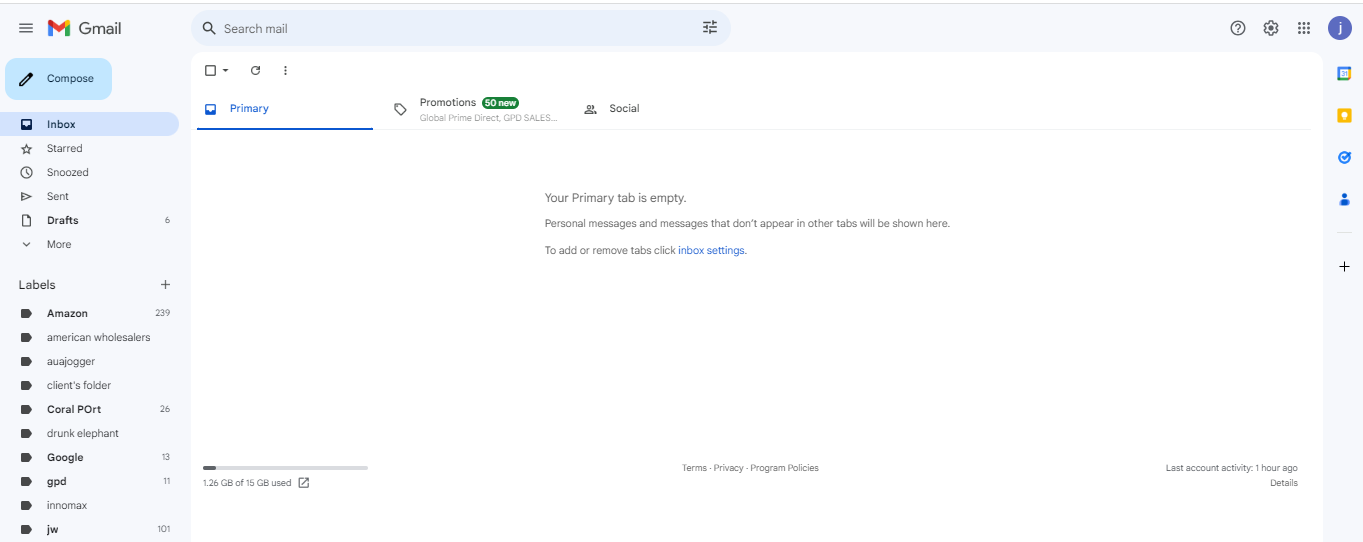Open account activity Details link

coord(1284,483)
